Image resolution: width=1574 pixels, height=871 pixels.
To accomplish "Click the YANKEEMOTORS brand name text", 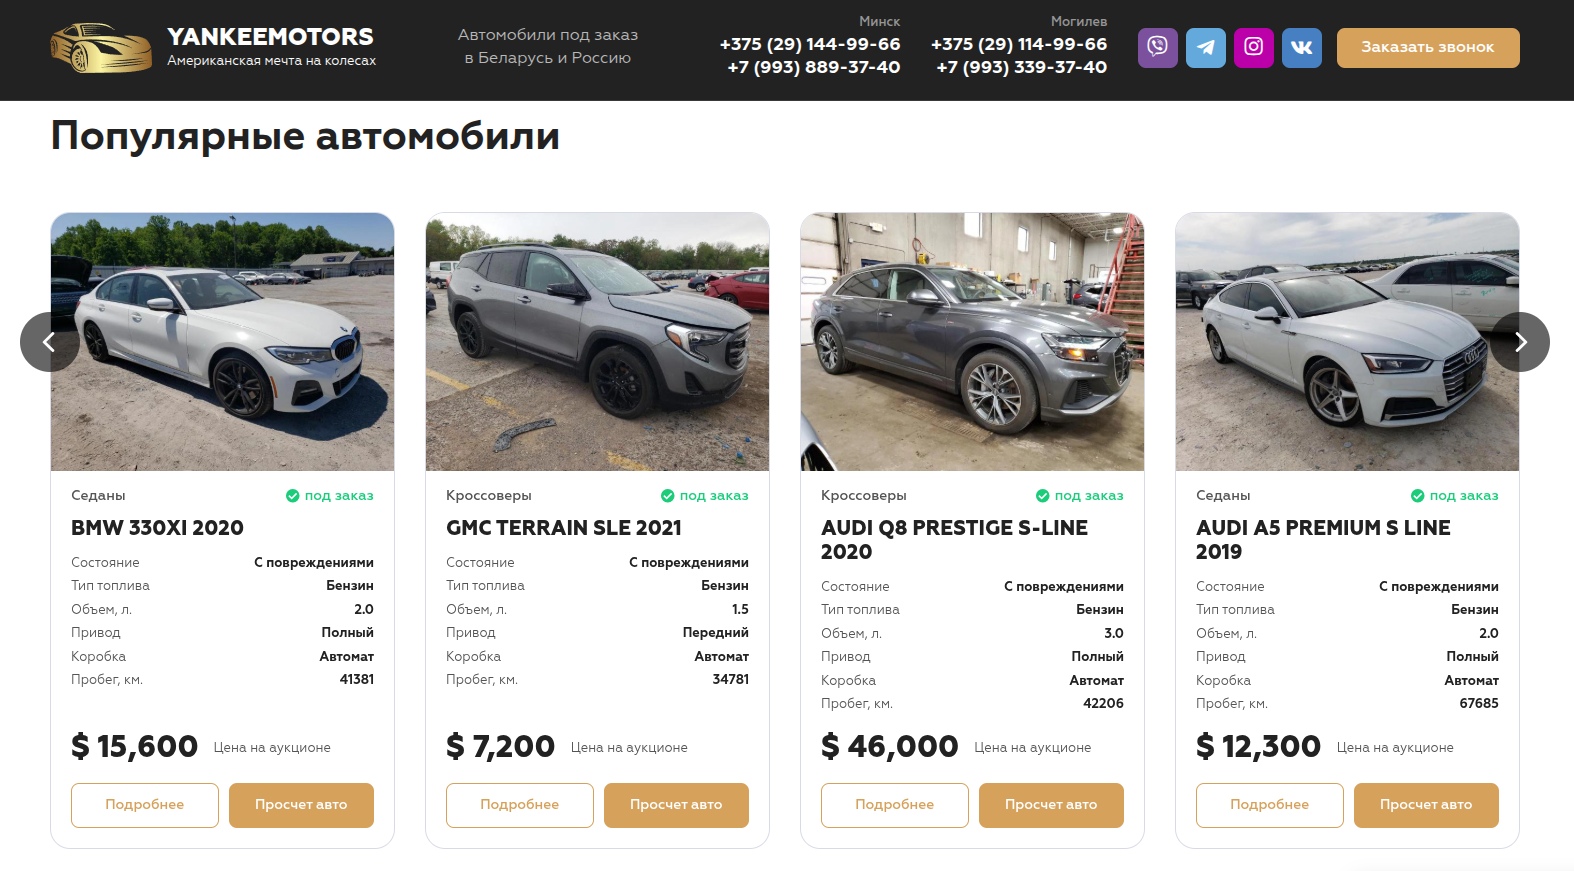I will tap(270, 37).
